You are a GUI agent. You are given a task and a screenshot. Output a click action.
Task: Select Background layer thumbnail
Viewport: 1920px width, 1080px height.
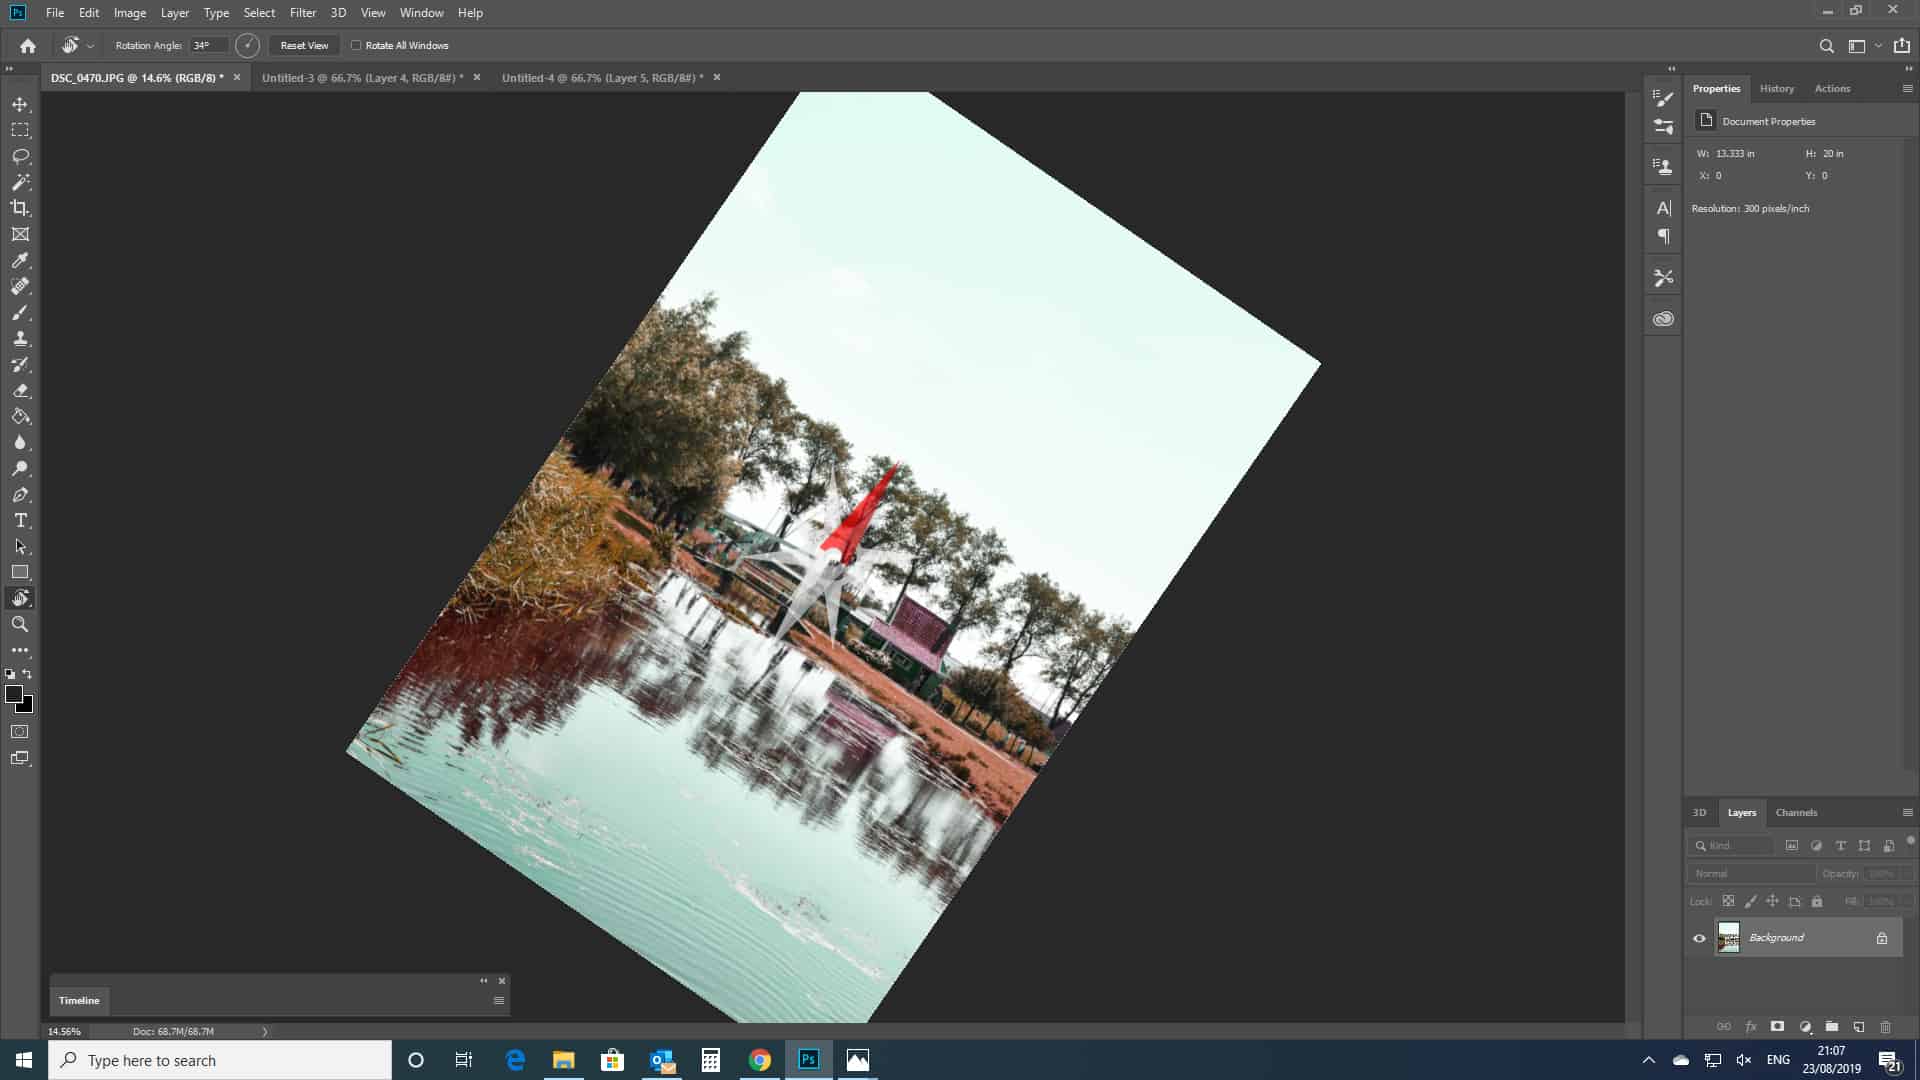tap(1729, 938)
